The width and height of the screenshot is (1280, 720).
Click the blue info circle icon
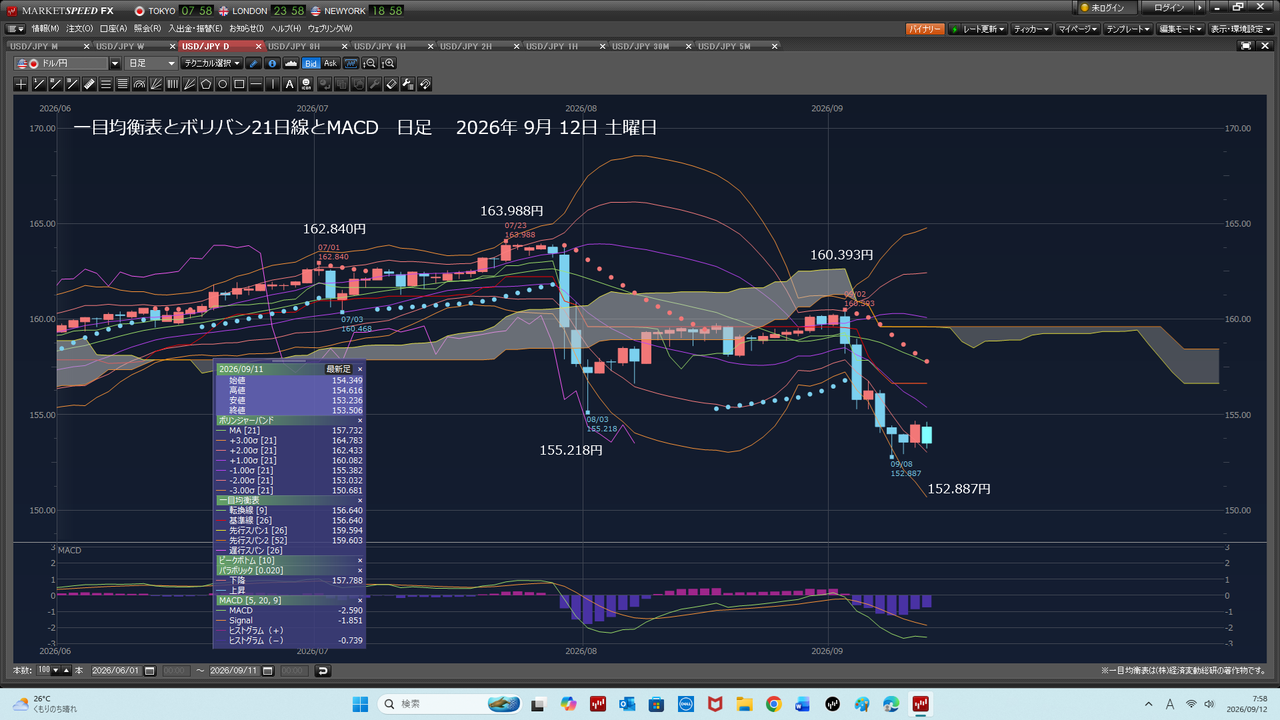[272, 63]
